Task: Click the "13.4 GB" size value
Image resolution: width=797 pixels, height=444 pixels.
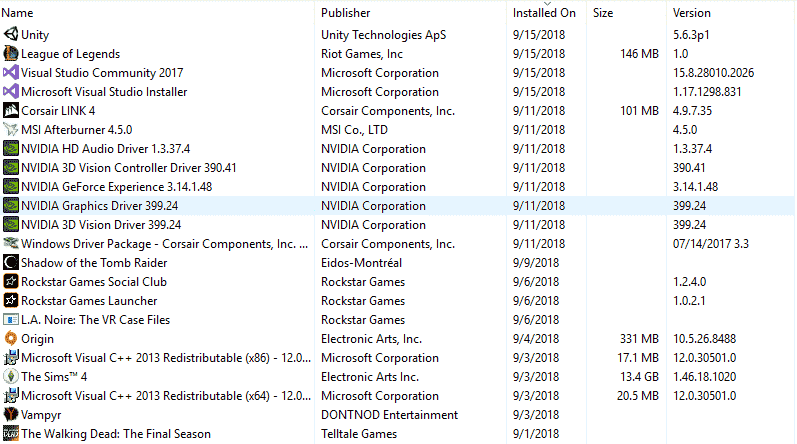Action: point(639,376)
